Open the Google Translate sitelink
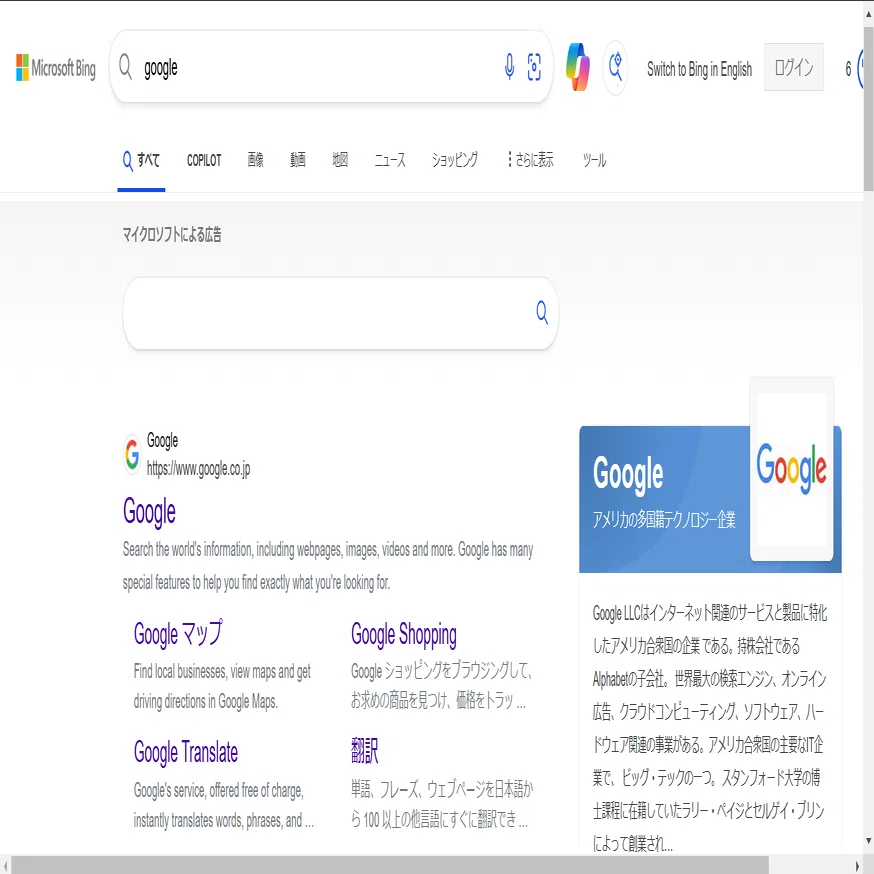This screenshot has width=874, height=874. coord(186,752)
